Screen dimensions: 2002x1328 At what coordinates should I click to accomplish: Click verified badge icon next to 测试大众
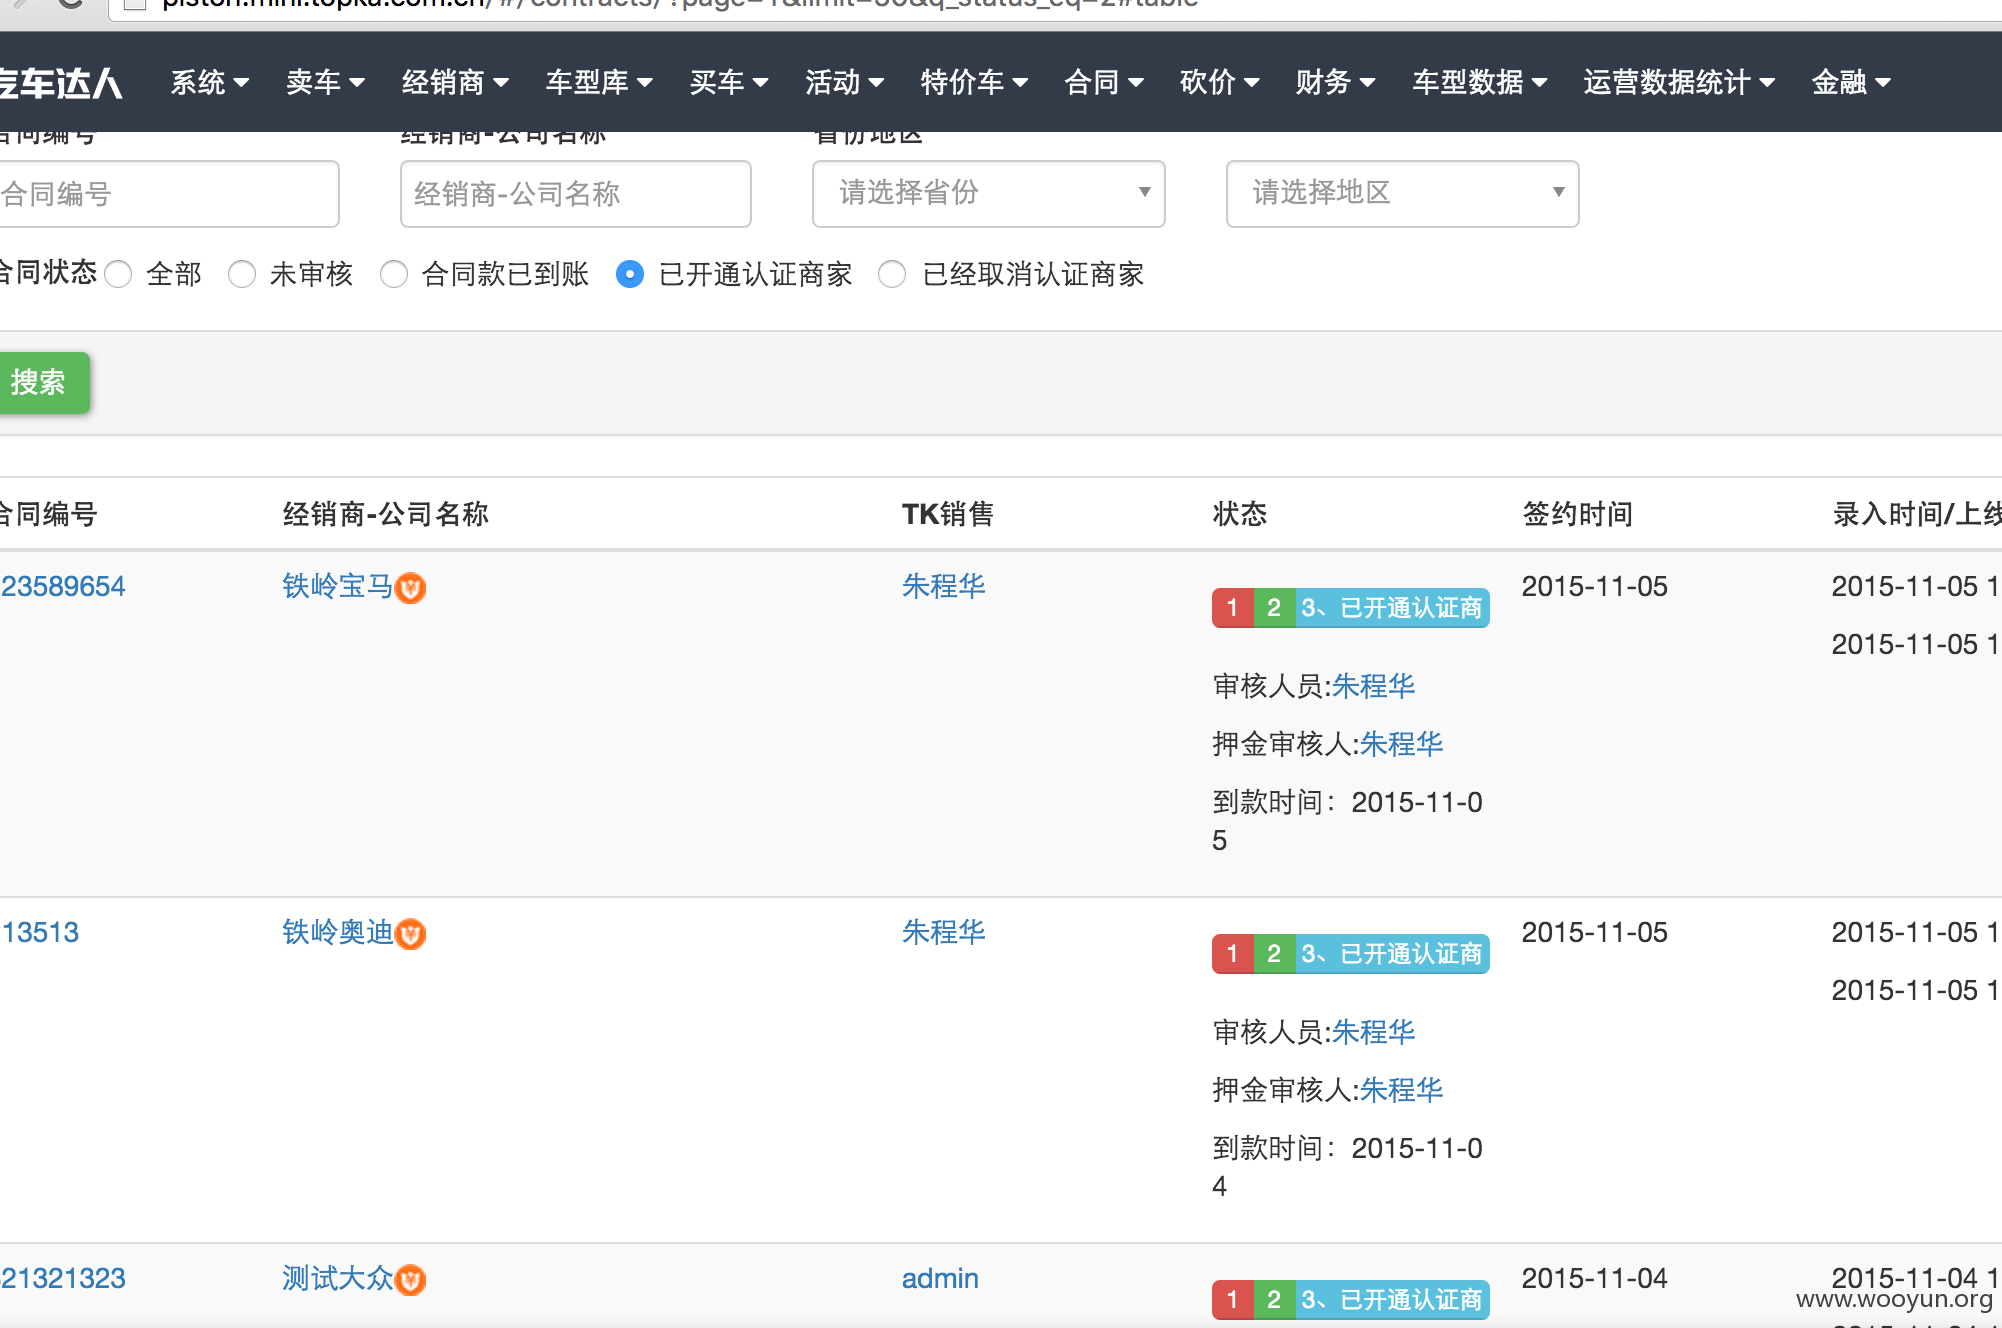tap(410, 1280)
